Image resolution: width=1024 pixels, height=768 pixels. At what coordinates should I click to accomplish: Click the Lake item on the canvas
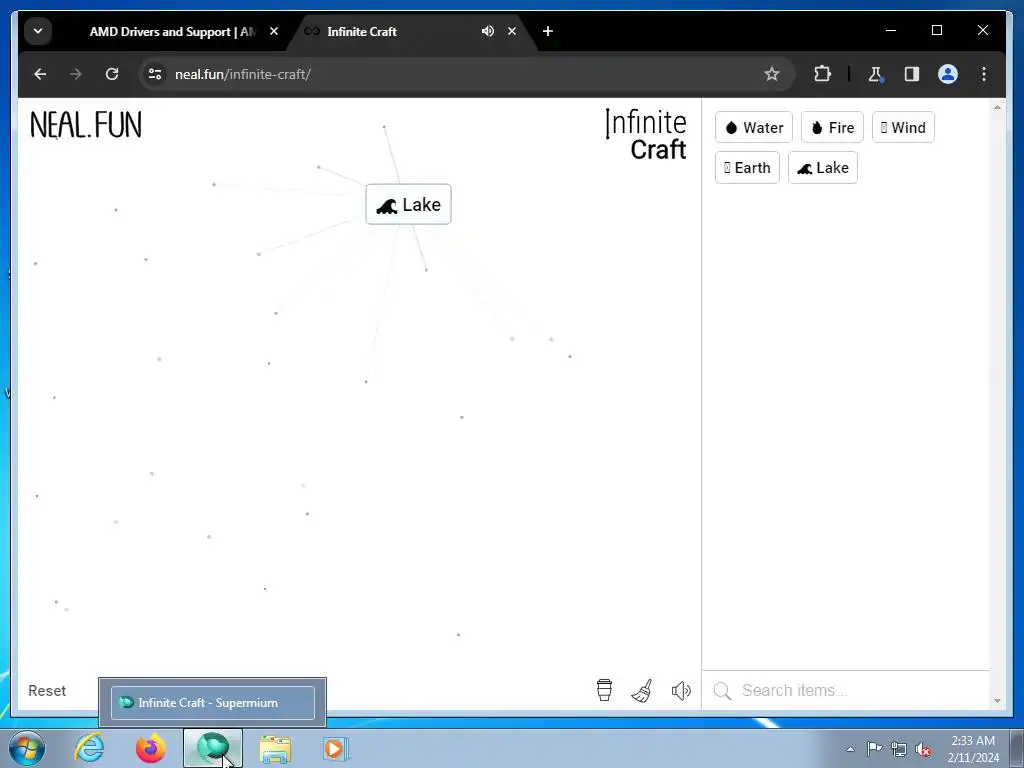coord(408,204)
